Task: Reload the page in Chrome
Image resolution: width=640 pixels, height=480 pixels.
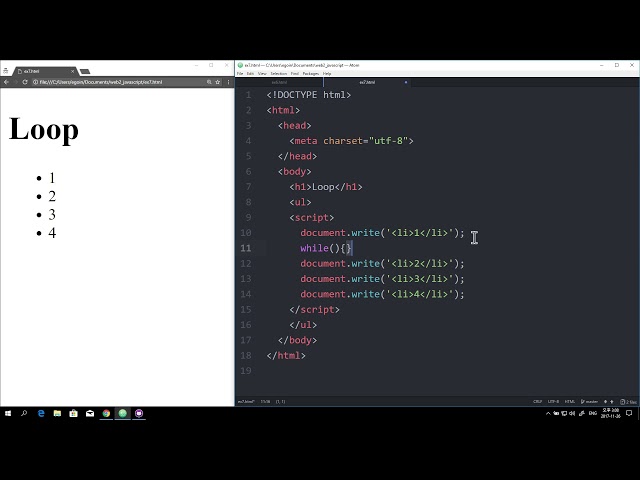Action: click(25, 82)
